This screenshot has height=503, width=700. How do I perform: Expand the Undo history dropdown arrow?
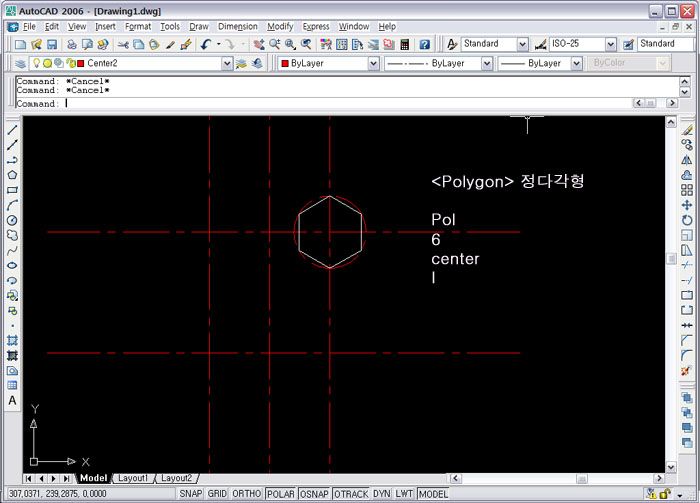click(219, 44)
